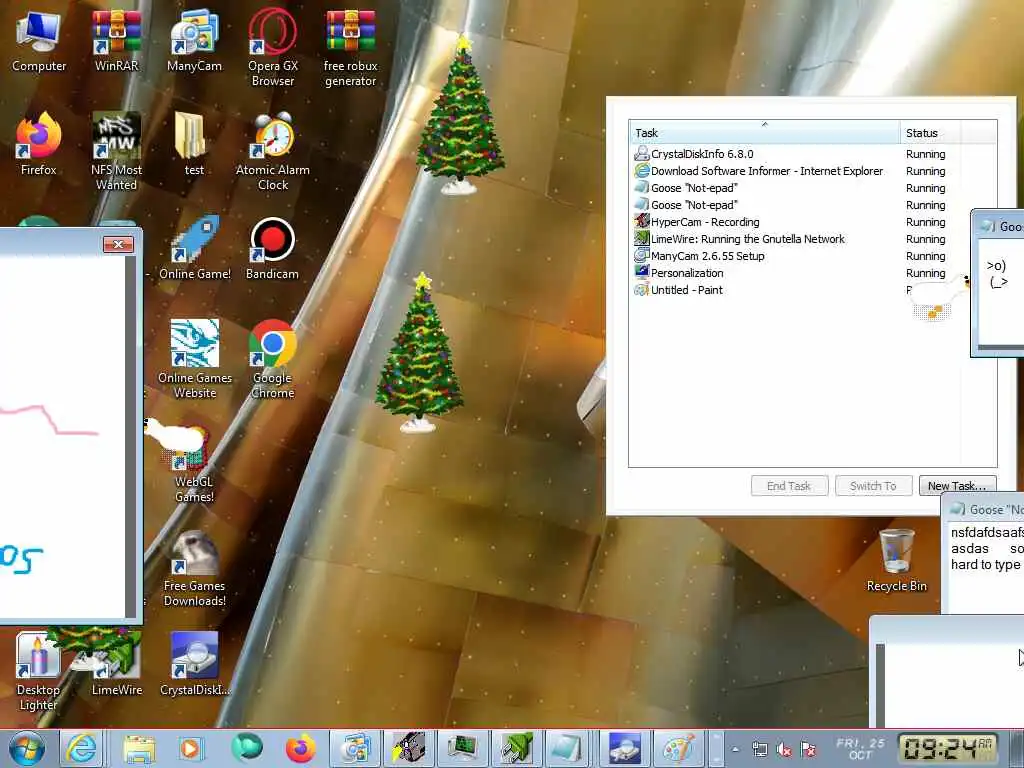Image resolution: width=1024 pixels, height=768 pixels.
Task: Click the Switch To button
Action: coord(873,486)
